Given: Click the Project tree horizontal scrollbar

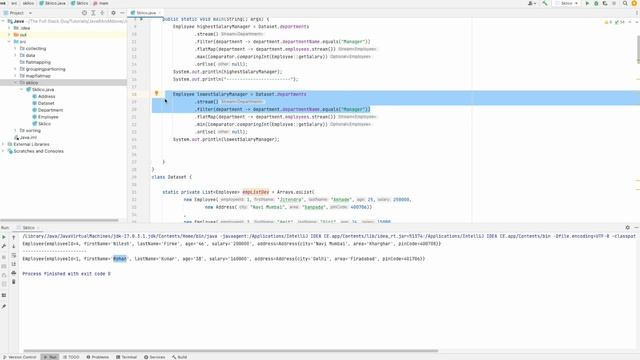Looking at the screenshot, I should (60, 220).
